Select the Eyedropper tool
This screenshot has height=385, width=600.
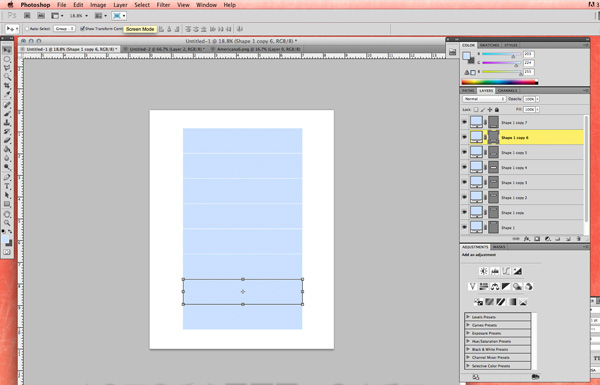[x=7, y=94]
